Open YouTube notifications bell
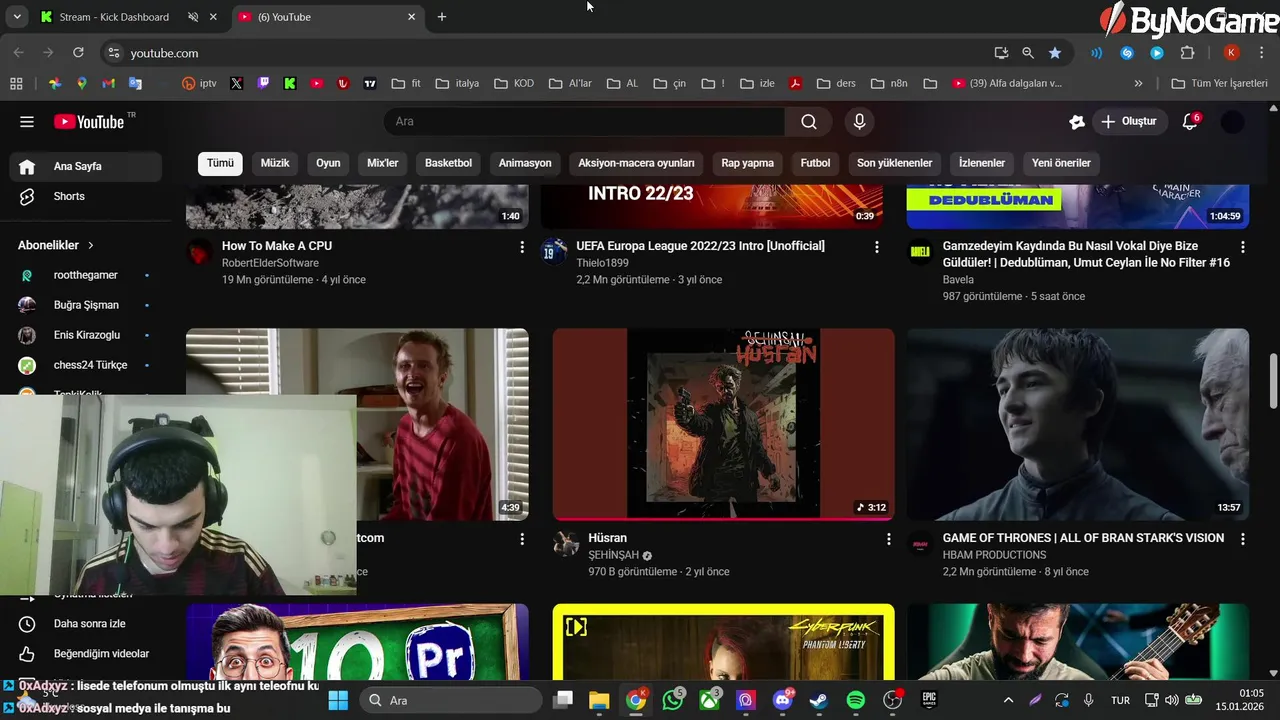This screenshot has height=720, width=1280. [1190, 122]
